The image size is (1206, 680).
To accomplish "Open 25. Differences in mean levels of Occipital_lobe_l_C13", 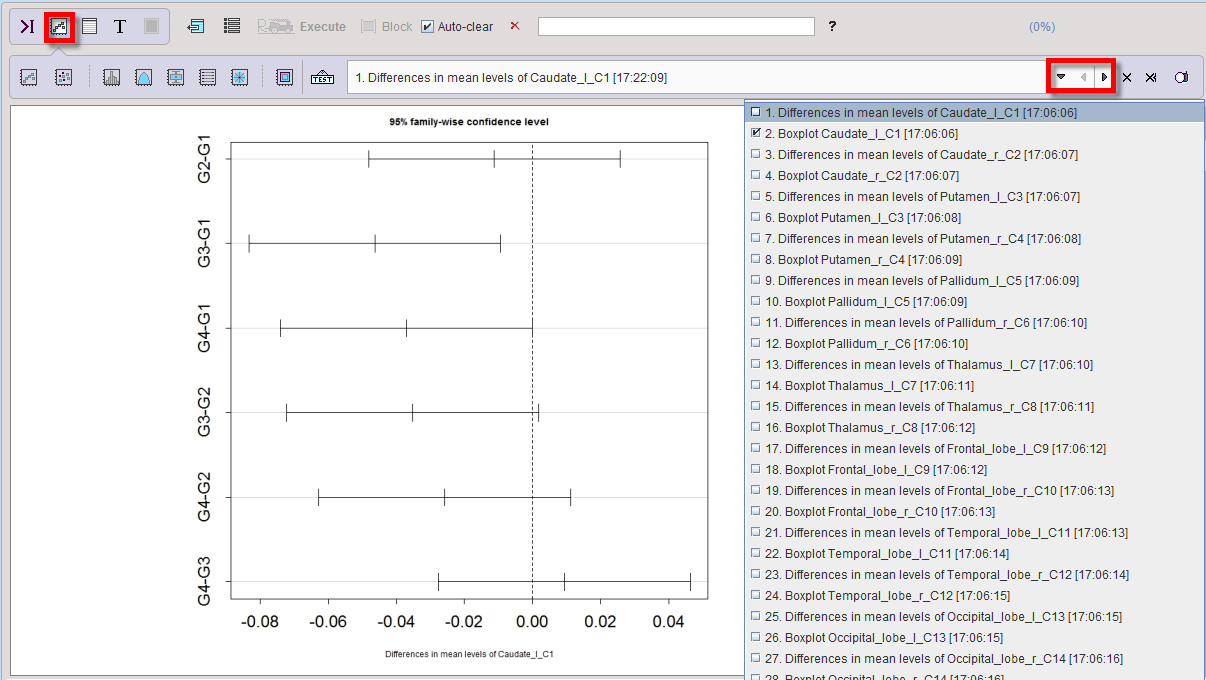I will pos(975,617).
